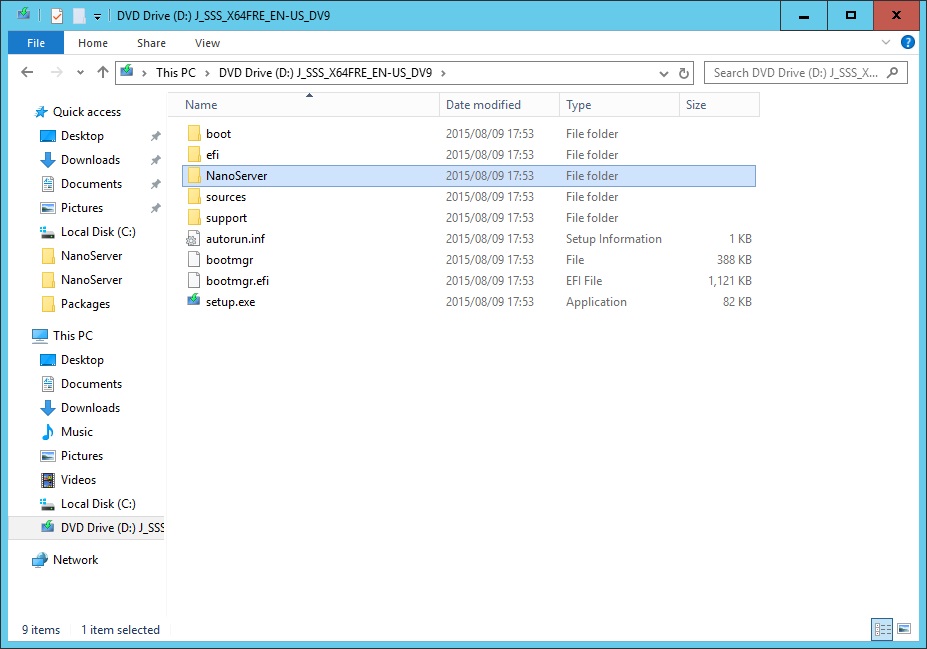
Task: Select the setup.exe application icon
Action: coord(193,300)
